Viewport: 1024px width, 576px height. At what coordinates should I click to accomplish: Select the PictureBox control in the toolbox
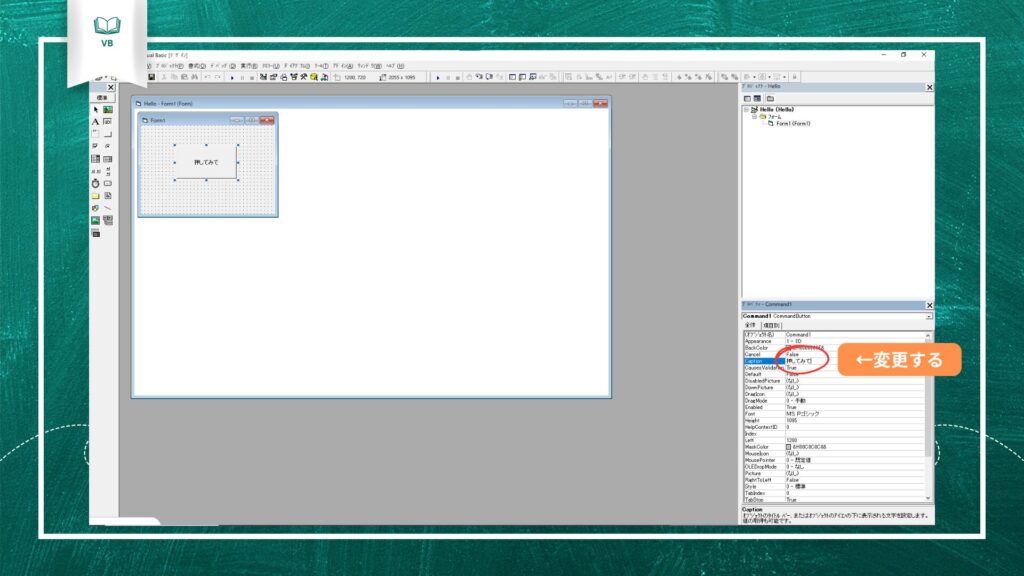click(x=108, y=110)
